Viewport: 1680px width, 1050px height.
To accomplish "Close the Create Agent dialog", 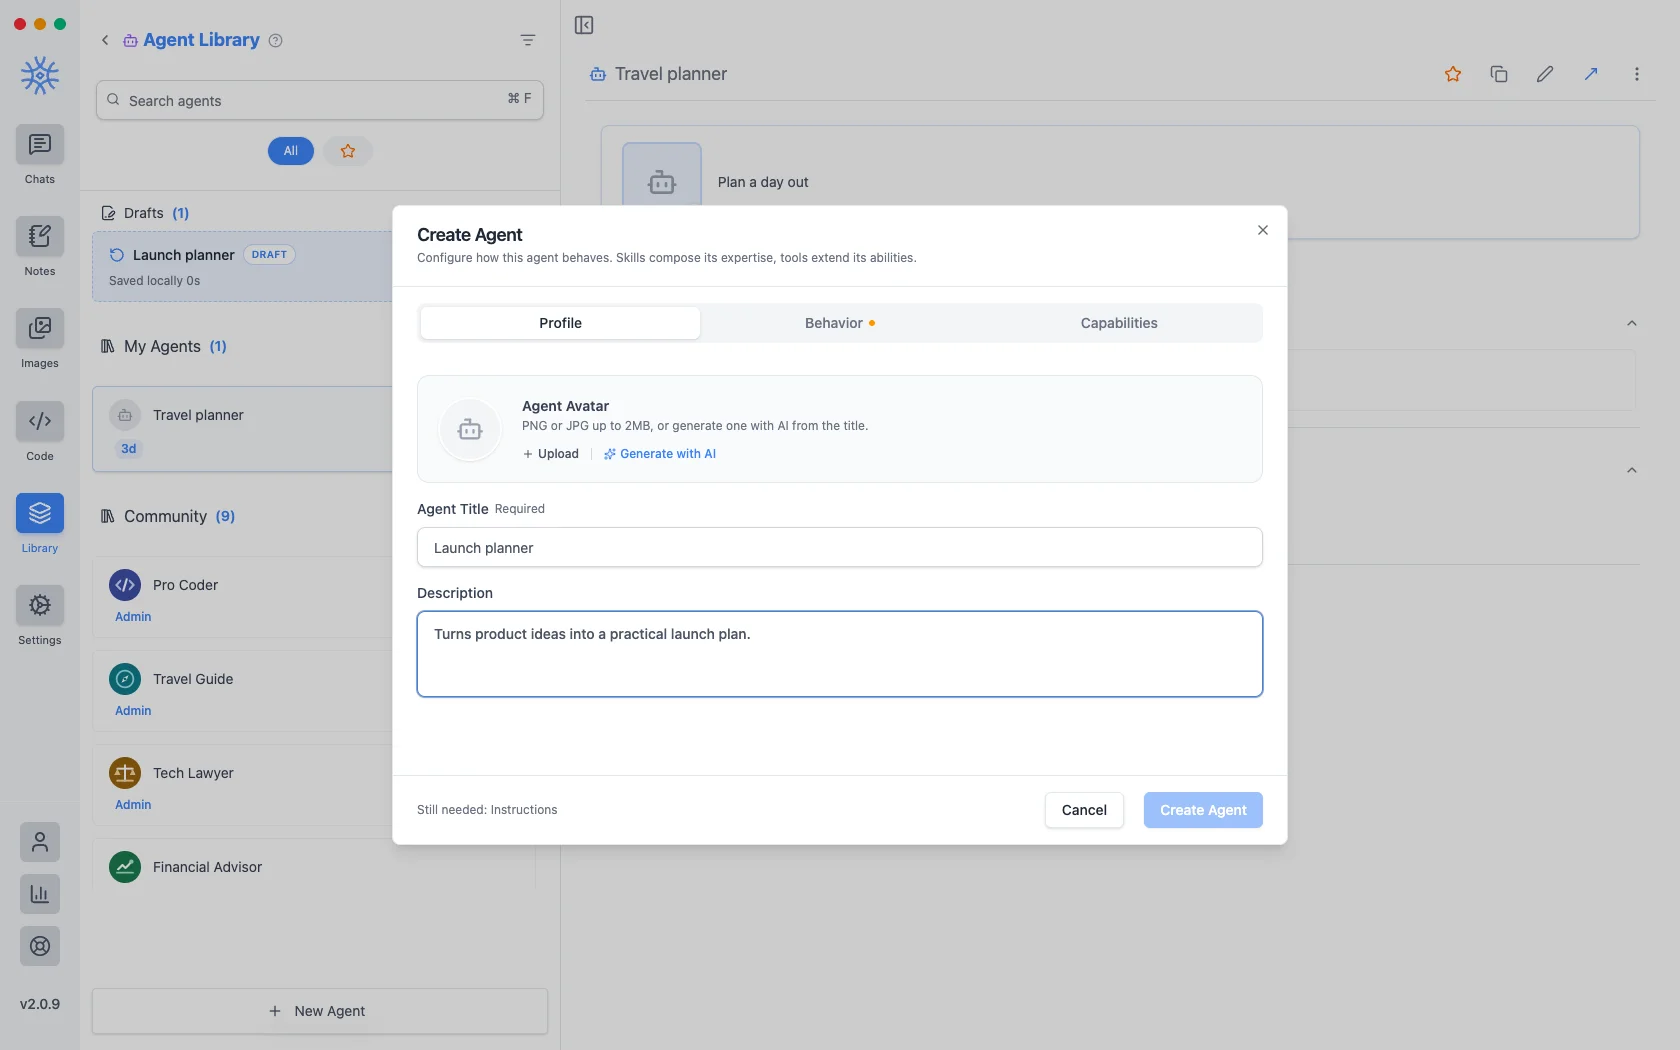I will point(1263,230).
